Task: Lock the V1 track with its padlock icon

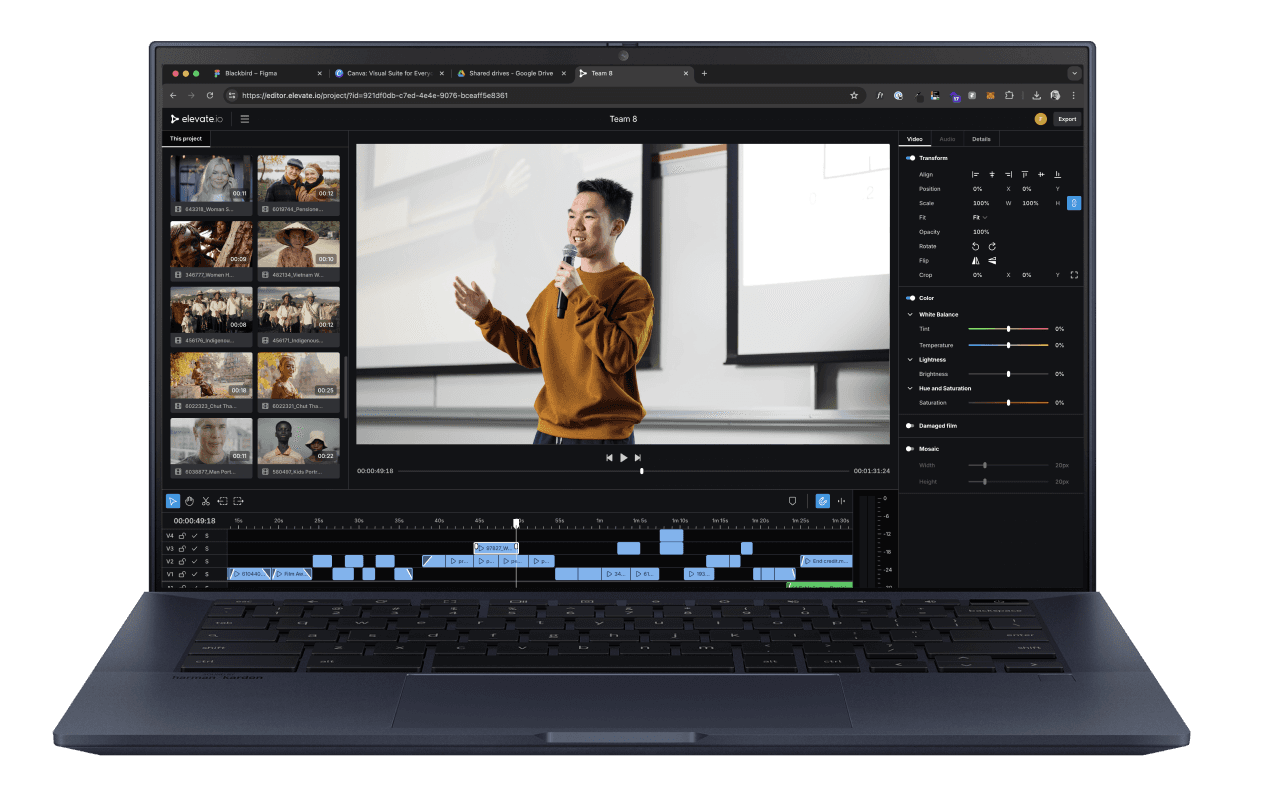Action: (x=183, y=573)
